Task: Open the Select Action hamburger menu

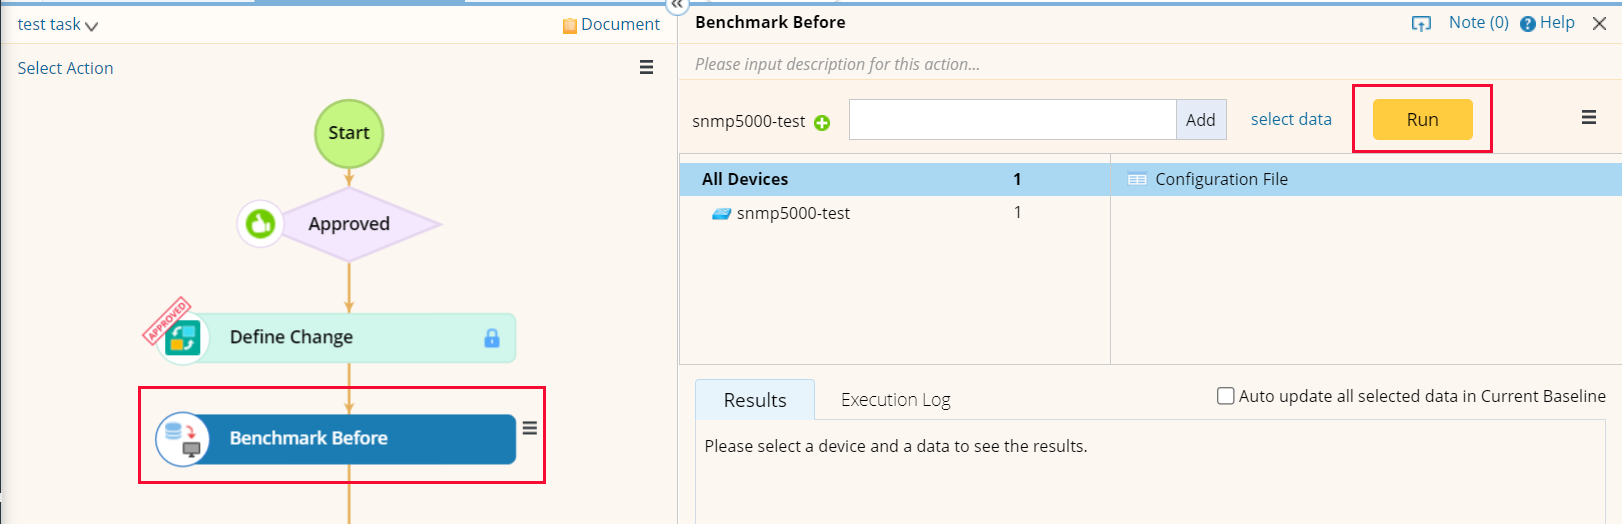Action: (646, 67)
